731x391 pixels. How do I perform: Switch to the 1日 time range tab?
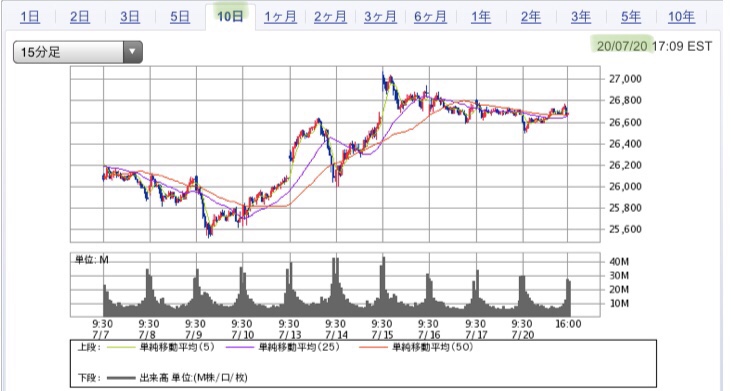[30, 17]
